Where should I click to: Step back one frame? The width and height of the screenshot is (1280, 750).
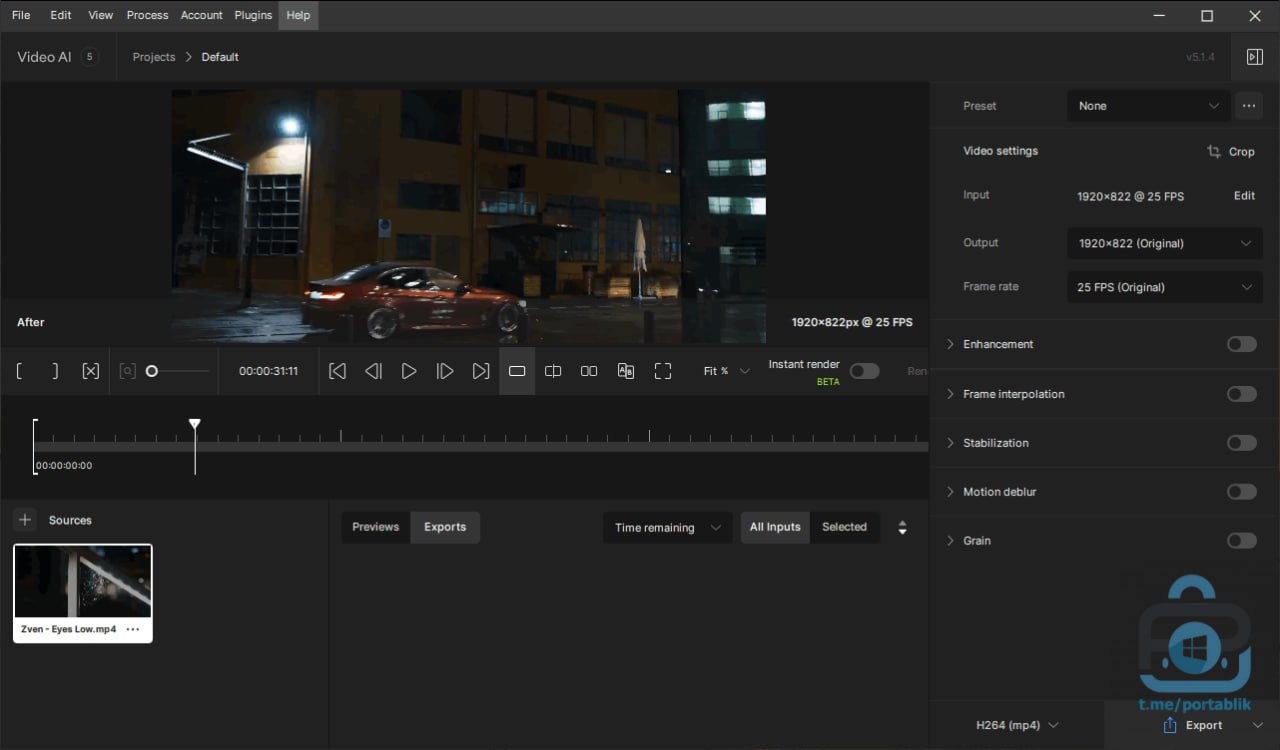(373, 371)
